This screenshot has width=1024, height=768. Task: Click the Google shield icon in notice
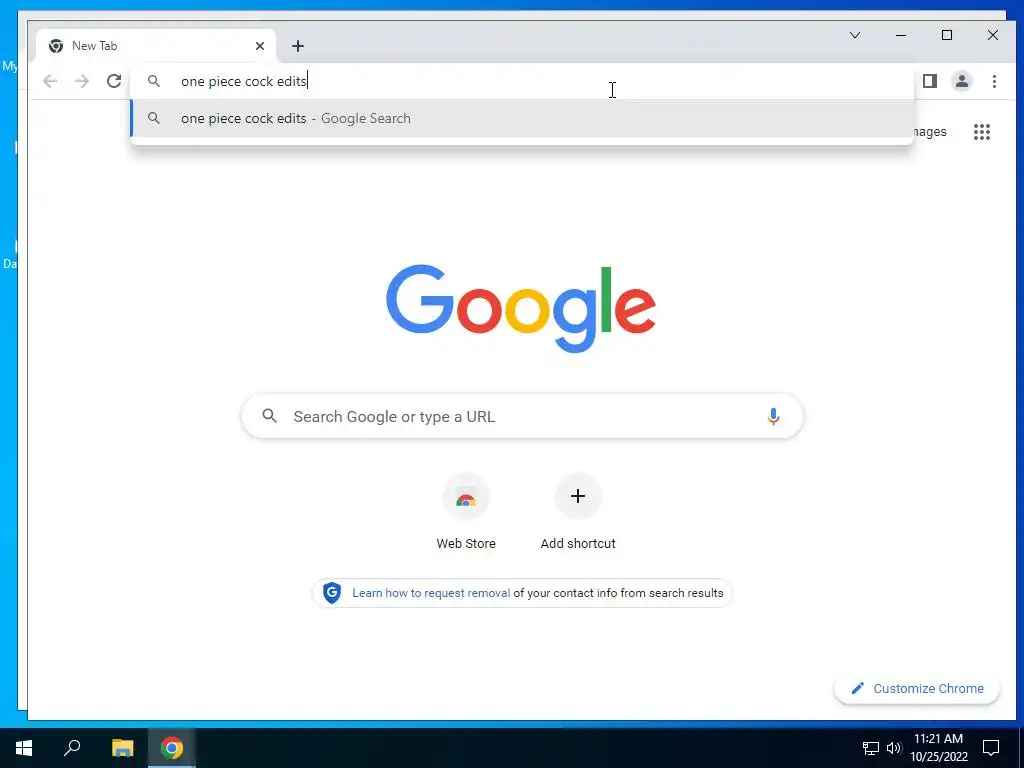pos(332,593)
